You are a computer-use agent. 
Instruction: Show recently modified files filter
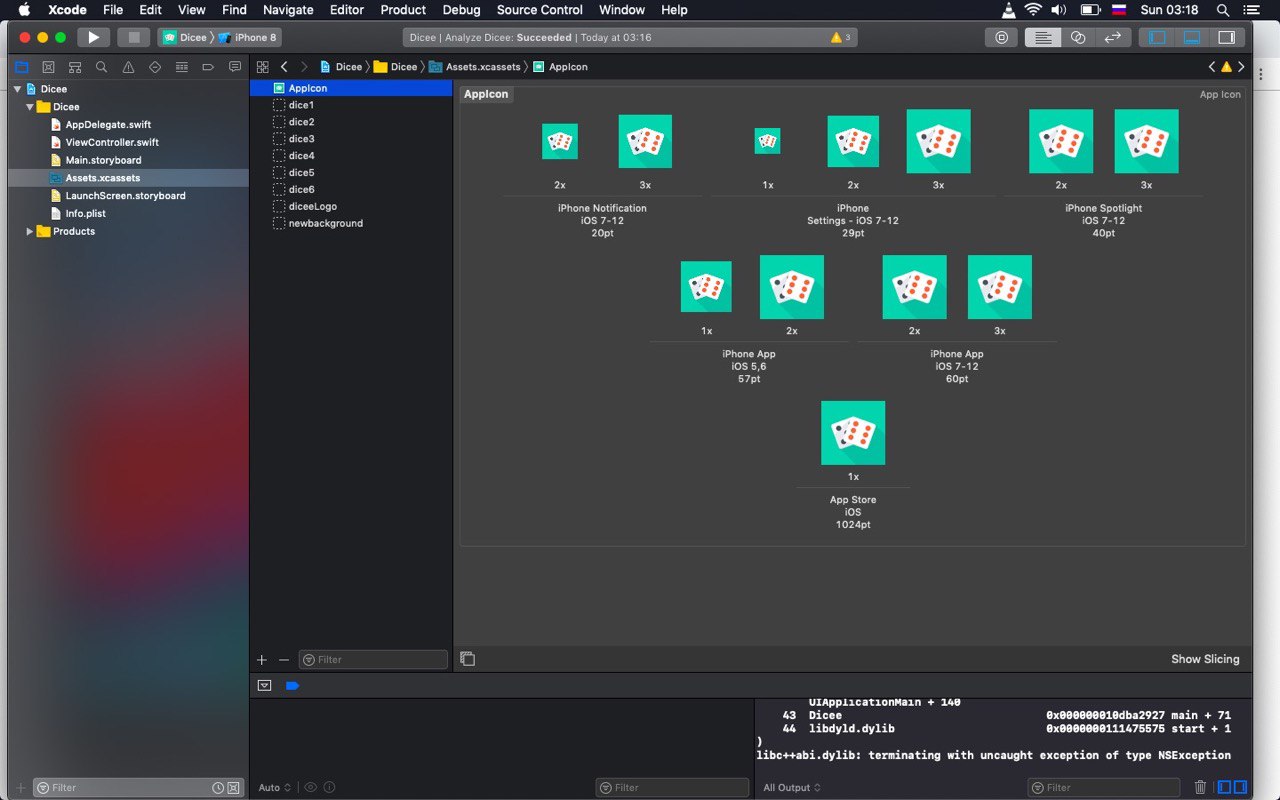click(x=218, y=788)
